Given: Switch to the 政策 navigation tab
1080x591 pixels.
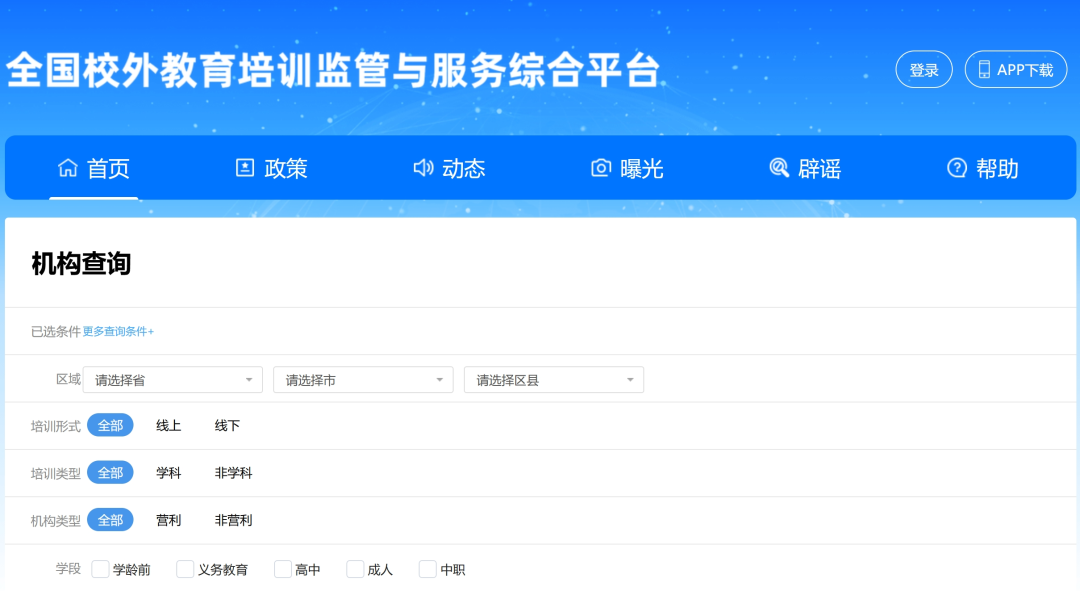Looking at the screenshot, I should [285, 169].
